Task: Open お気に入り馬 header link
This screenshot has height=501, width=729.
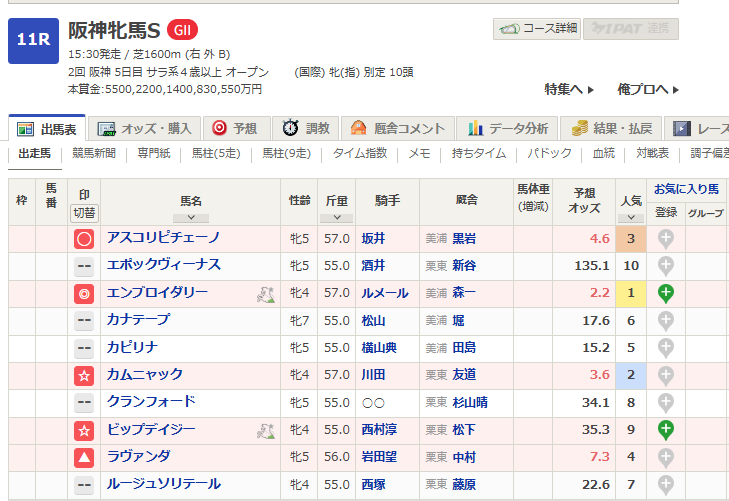Action: tap(686, 189)
